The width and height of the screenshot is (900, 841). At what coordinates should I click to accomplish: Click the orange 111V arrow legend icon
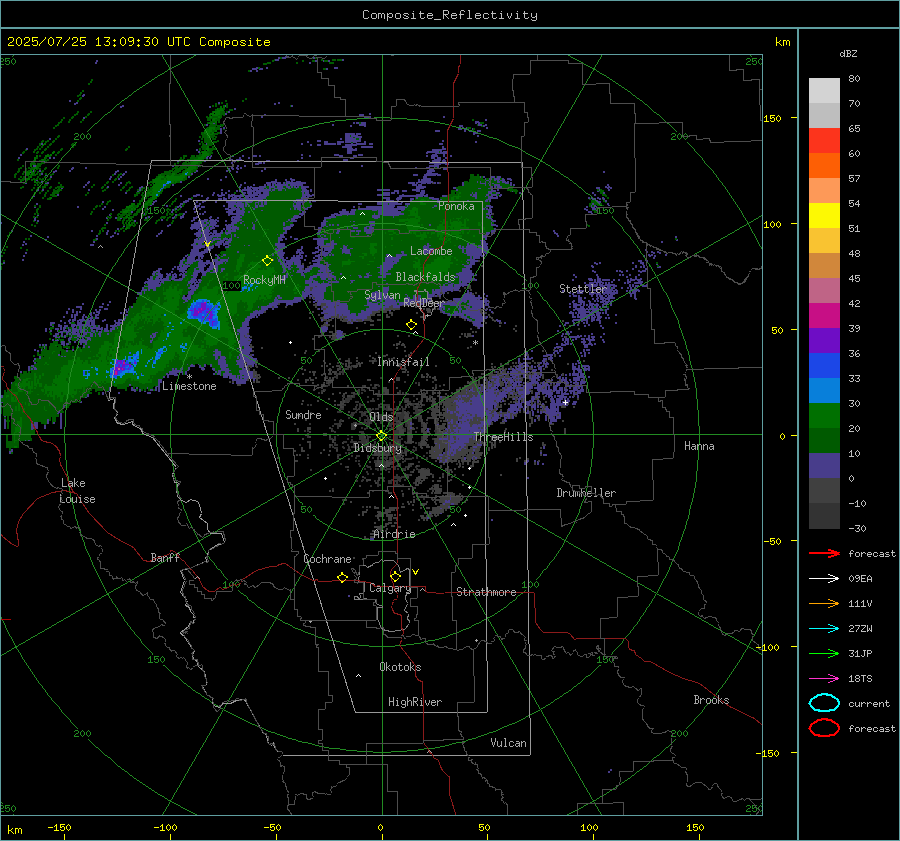point(824,603)
